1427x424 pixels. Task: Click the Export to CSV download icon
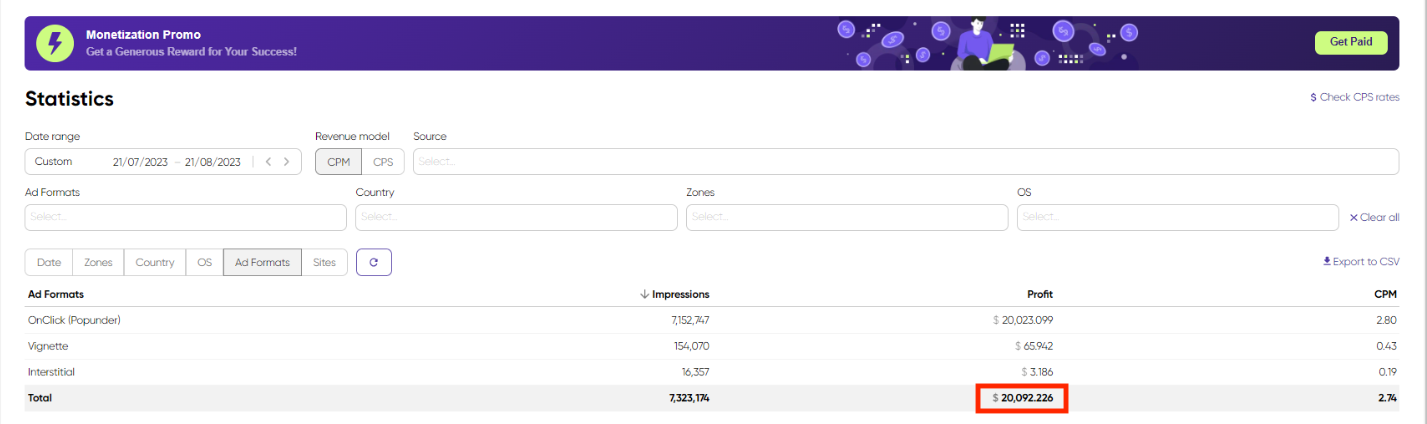pyautogui.click(x=1327, y=262)
